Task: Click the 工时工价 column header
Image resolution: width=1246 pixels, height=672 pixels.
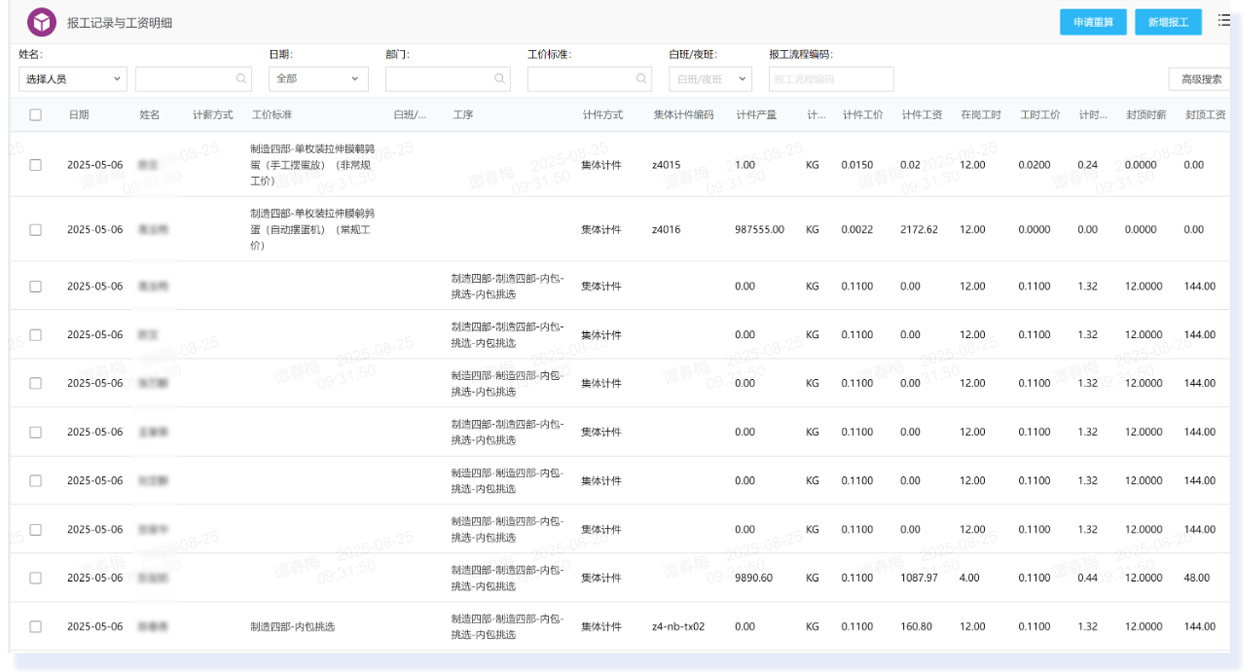Action: tap(1040, 115)
